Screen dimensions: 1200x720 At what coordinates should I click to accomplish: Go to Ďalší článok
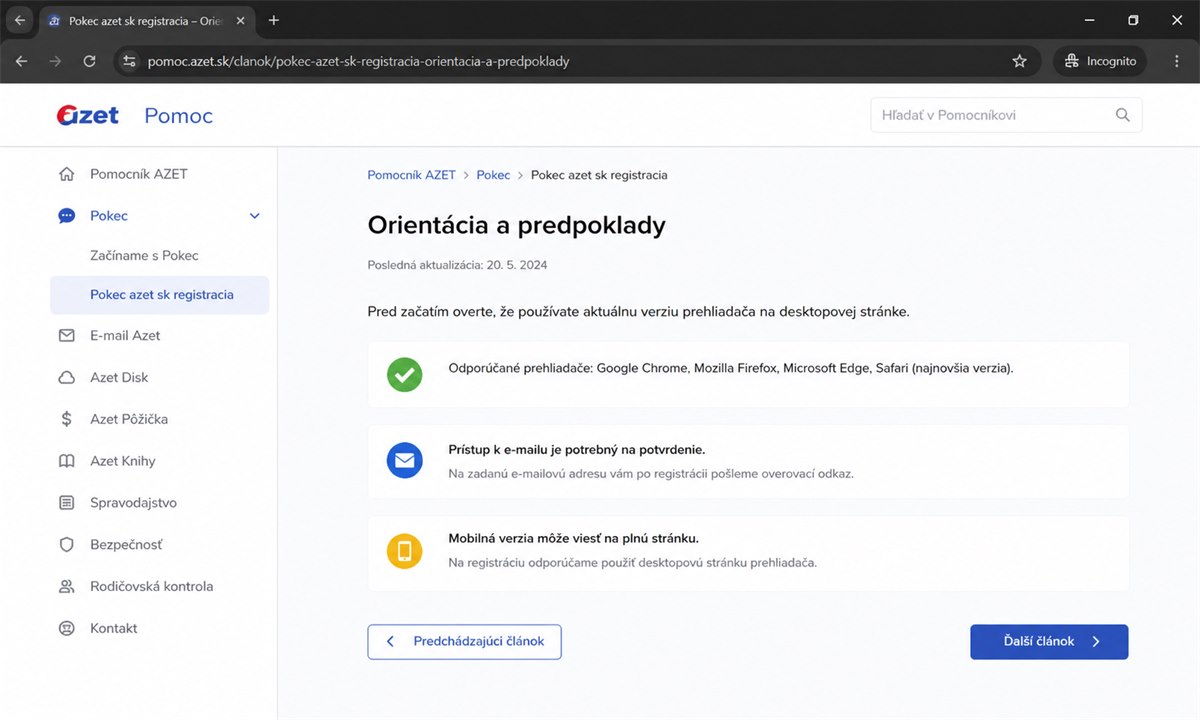pos(1049,642)
